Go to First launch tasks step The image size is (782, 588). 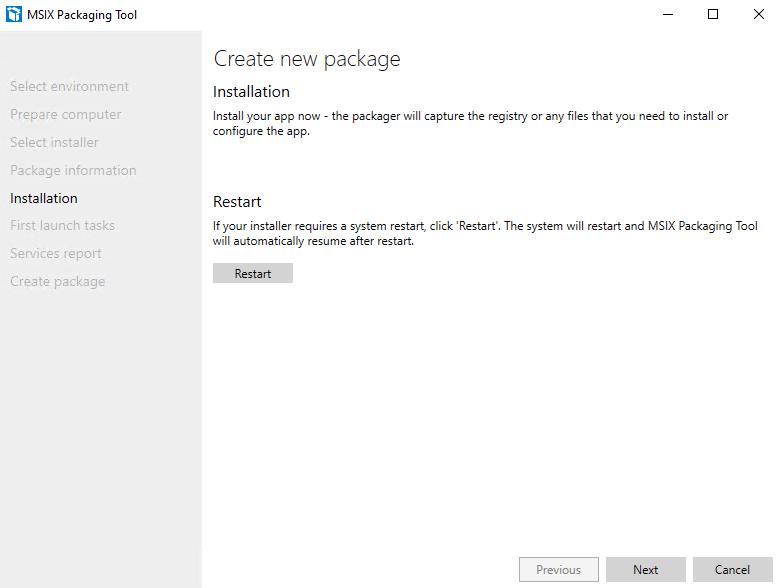click(62, 225)
